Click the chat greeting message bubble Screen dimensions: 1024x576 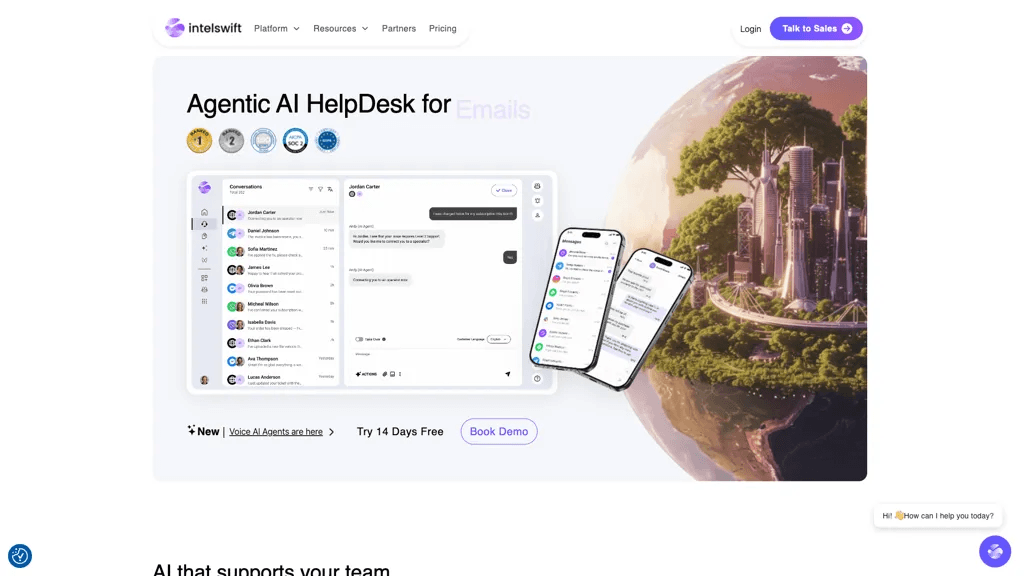(937, 516)
